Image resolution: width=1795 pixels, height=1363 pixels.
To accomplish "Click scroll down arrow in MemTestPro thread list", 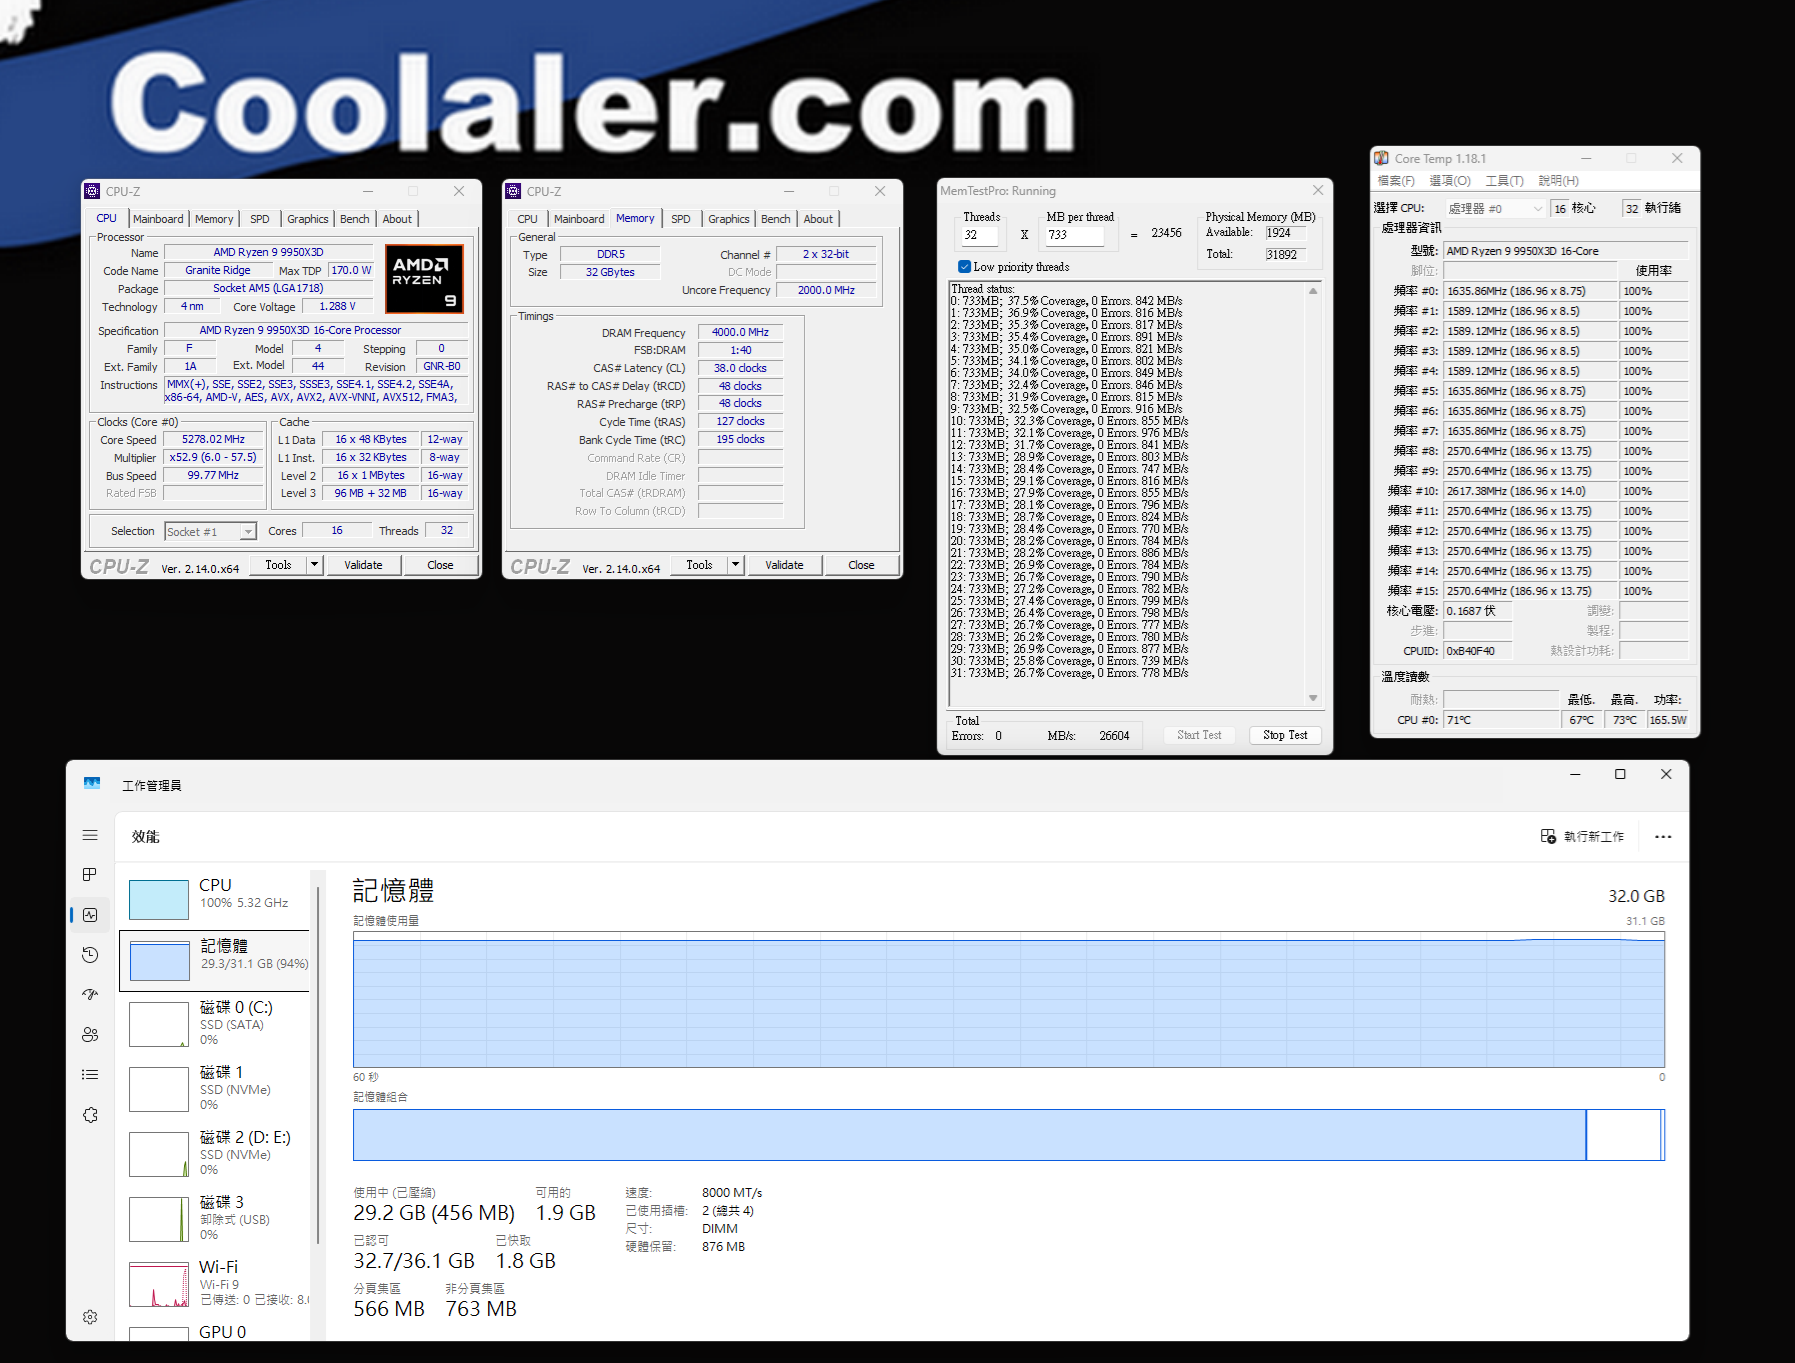I will [1313, 698].
